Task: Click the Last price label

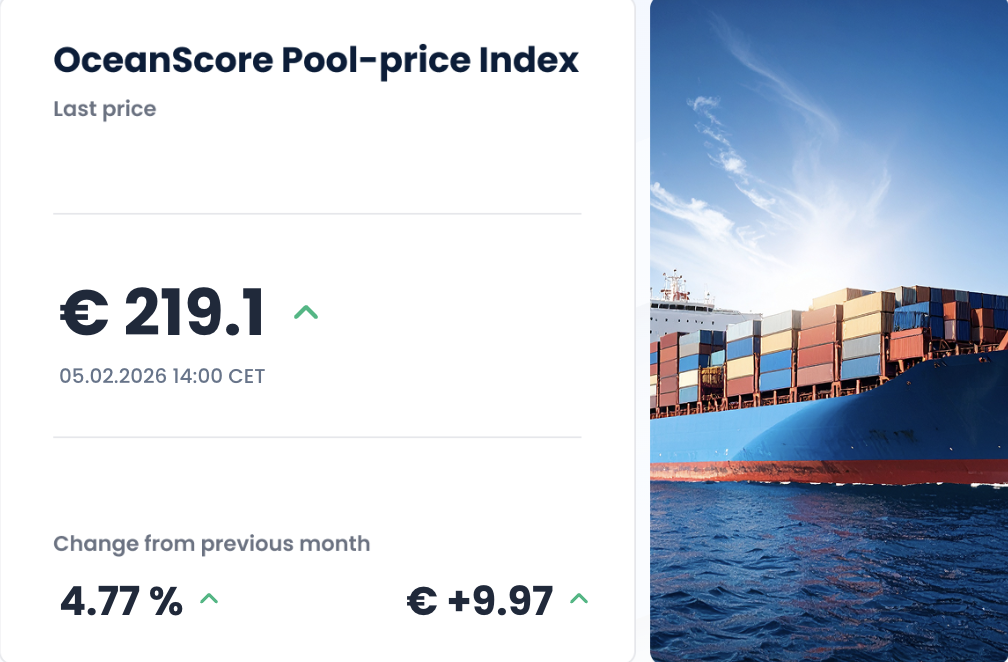Action: click(105, 108)
